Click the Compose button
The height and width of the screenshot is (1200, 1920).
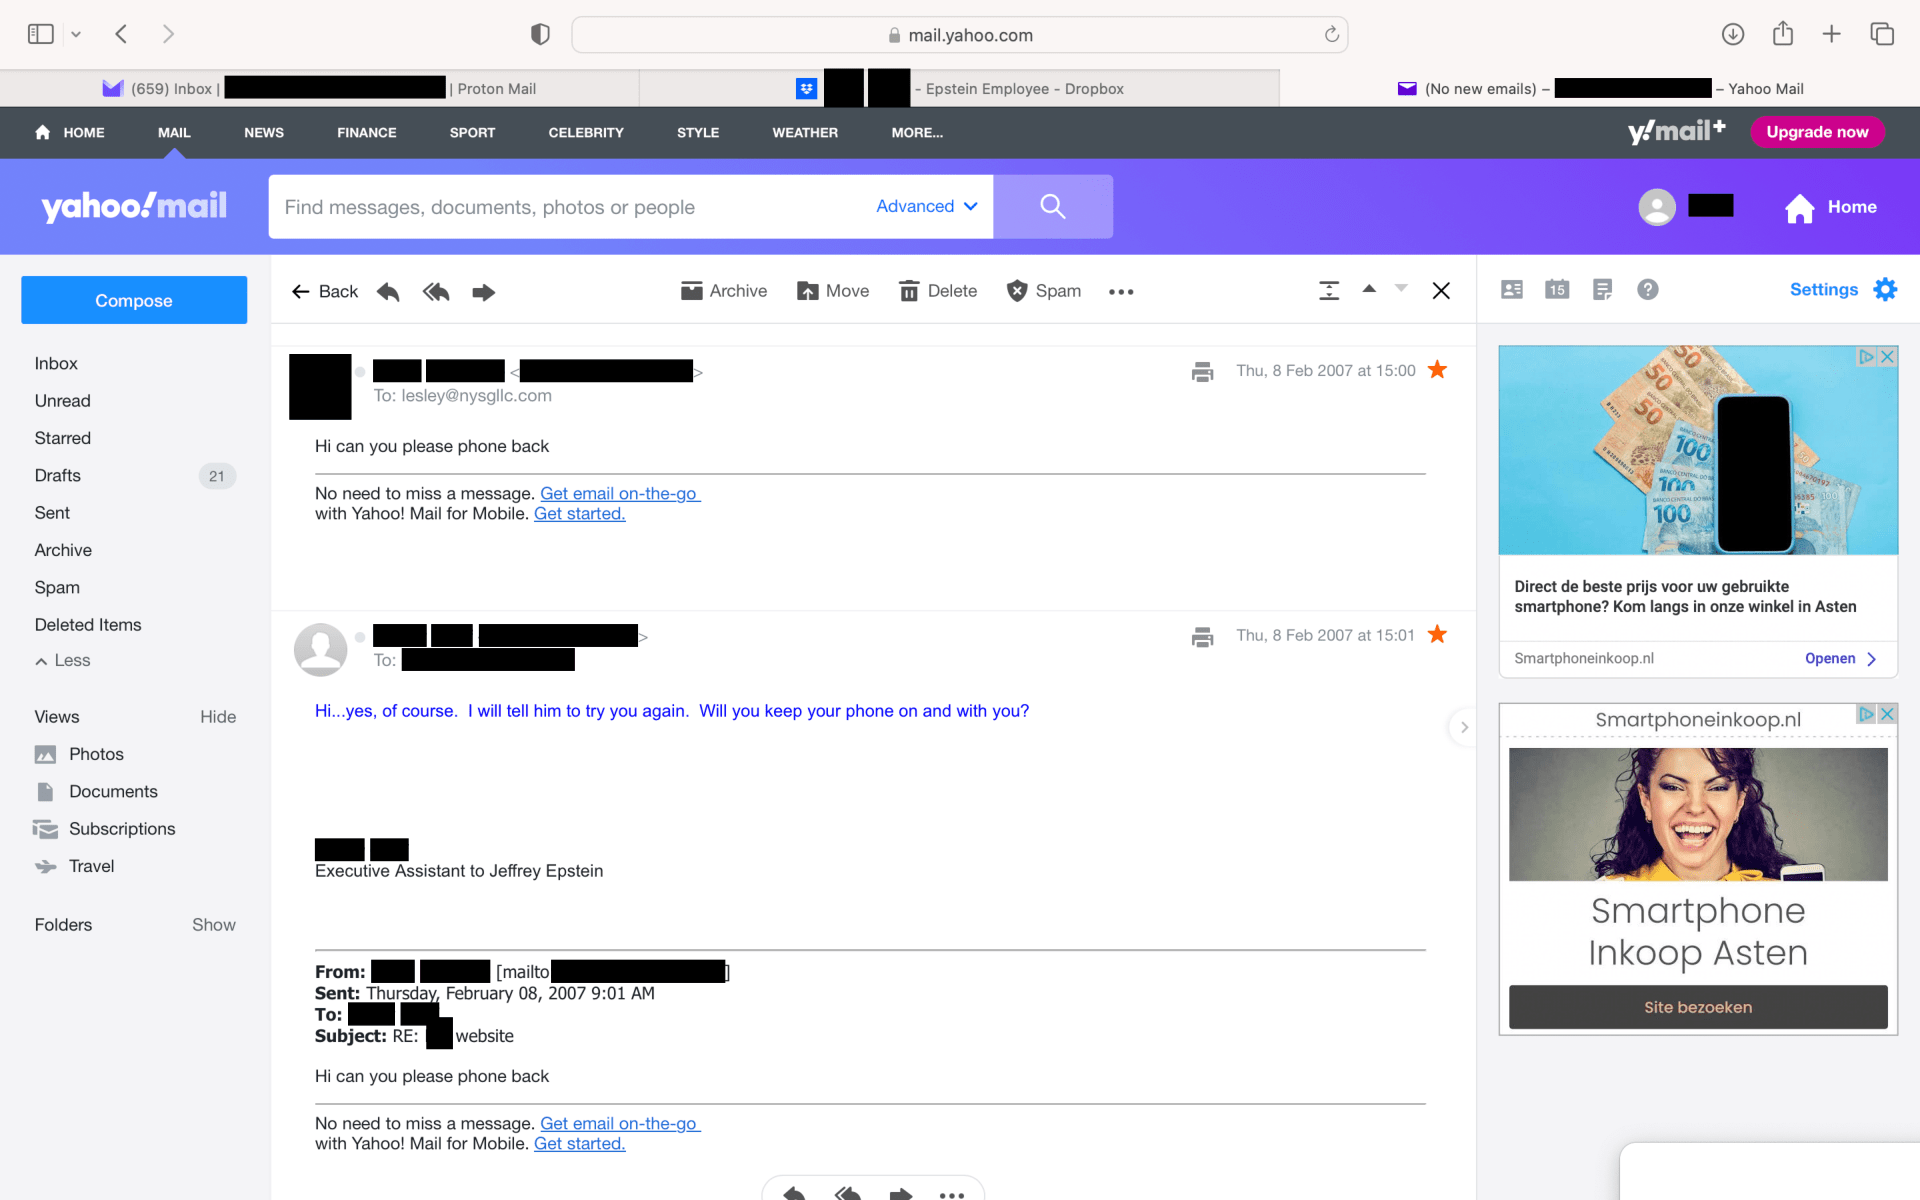point(134,300)
